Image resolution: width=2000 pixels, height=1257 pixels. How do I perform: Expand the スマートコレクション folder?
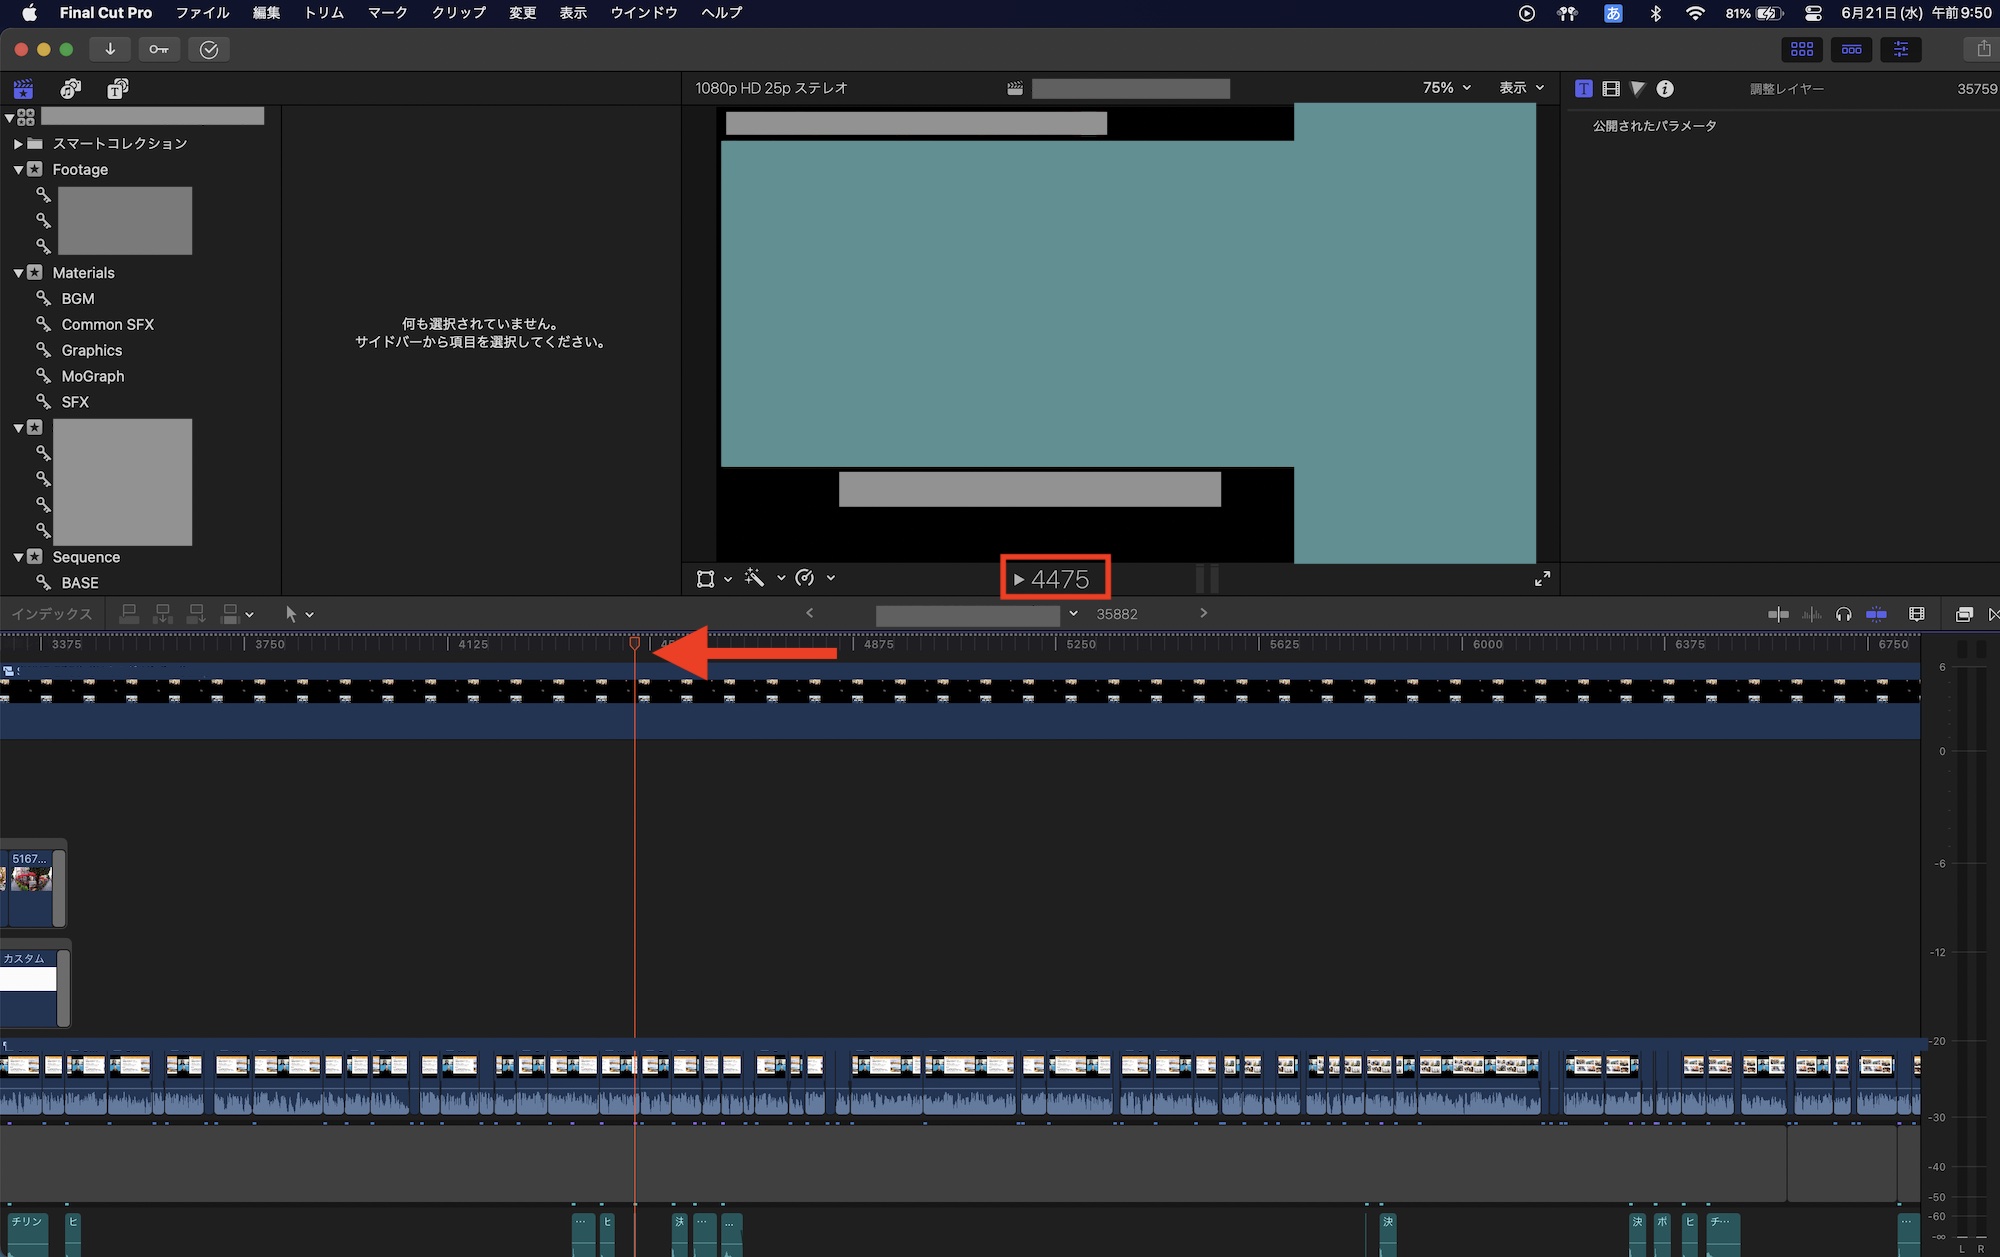[x=18, y=144]
